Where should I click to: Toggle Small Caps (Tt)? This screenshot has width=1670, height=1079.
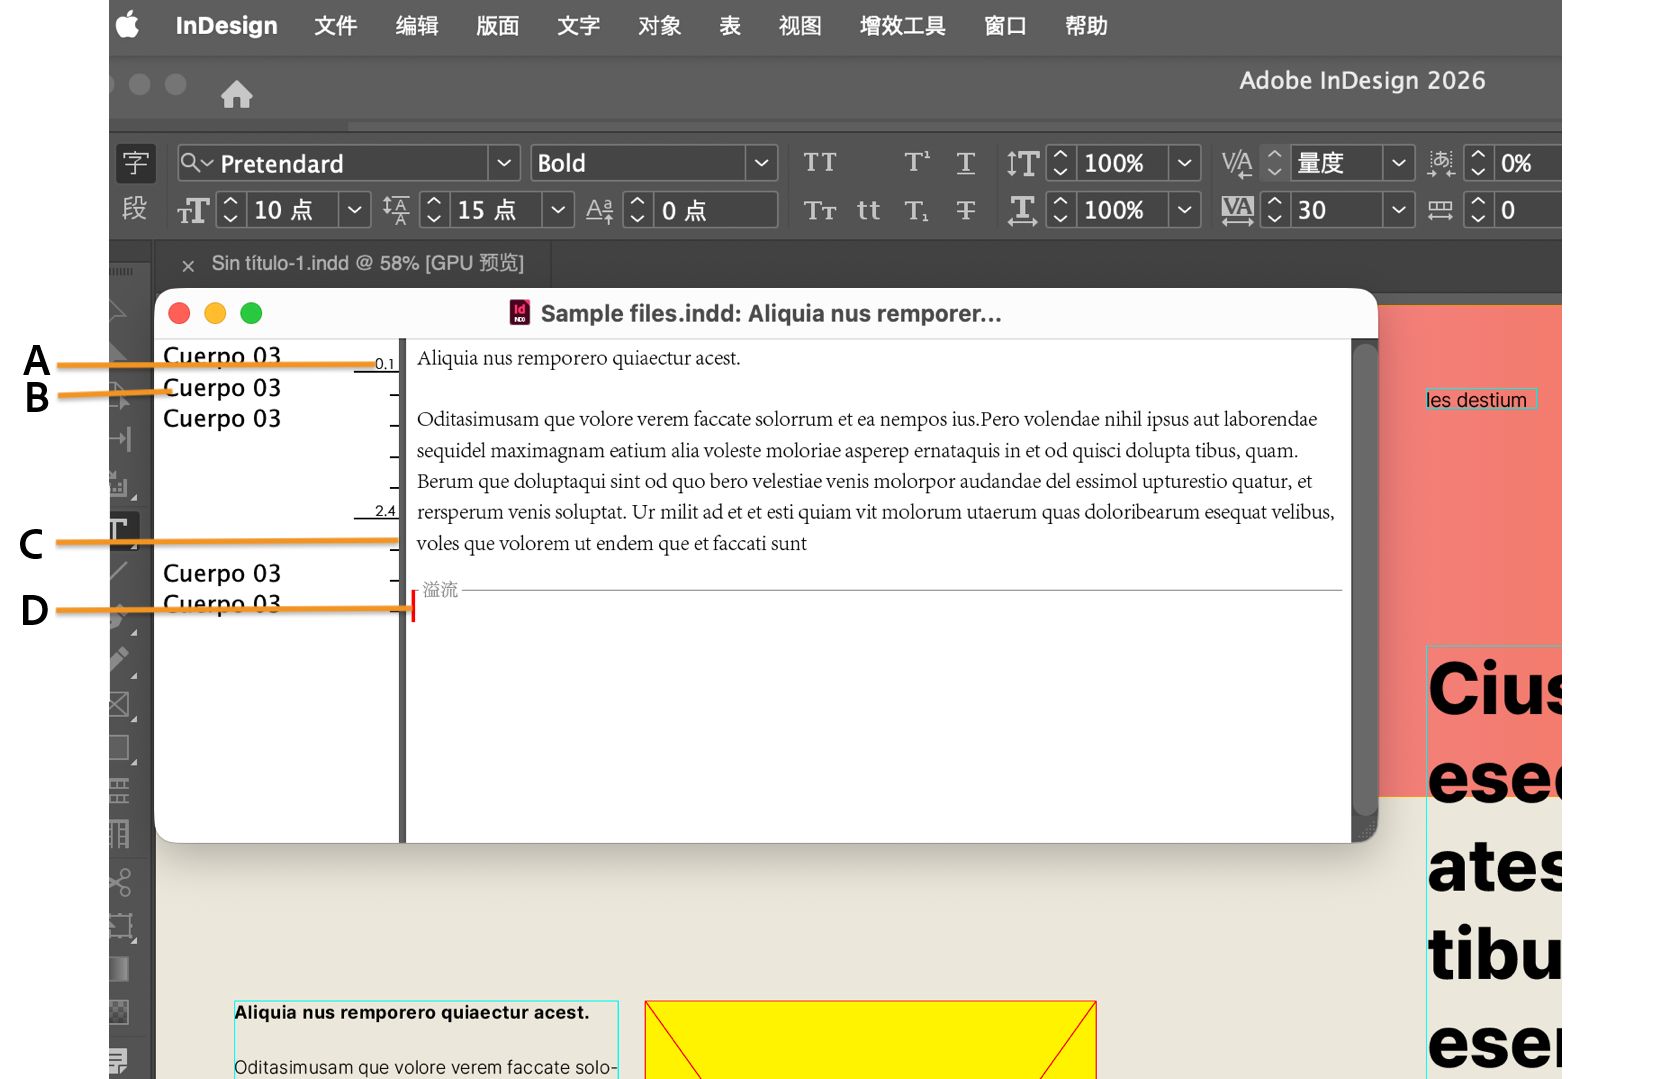click(820, 210)
